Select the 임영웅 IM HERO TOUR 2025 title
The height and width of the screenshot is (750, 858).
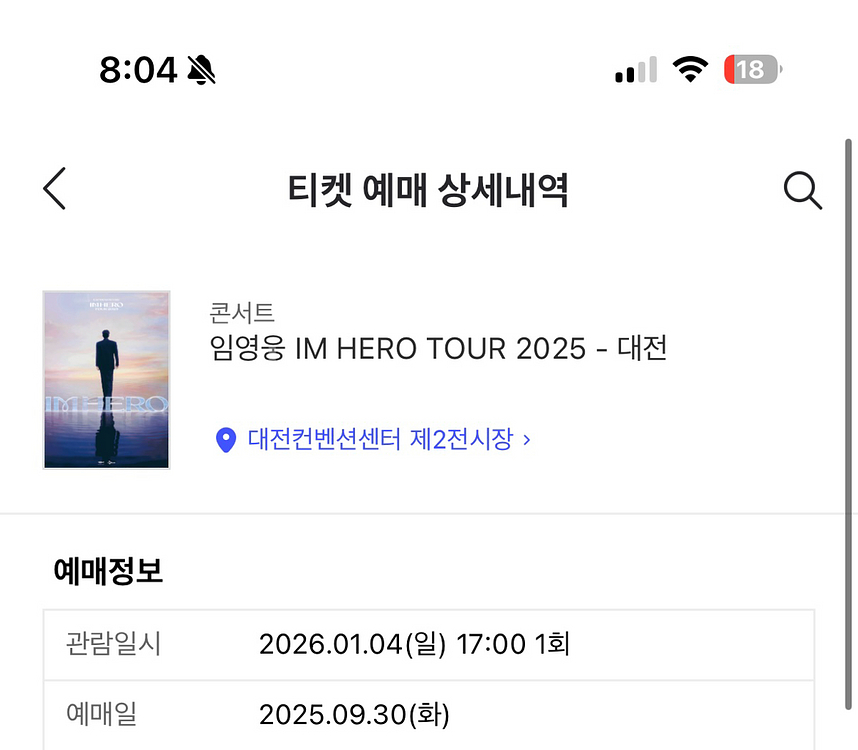tap(438, 349)
